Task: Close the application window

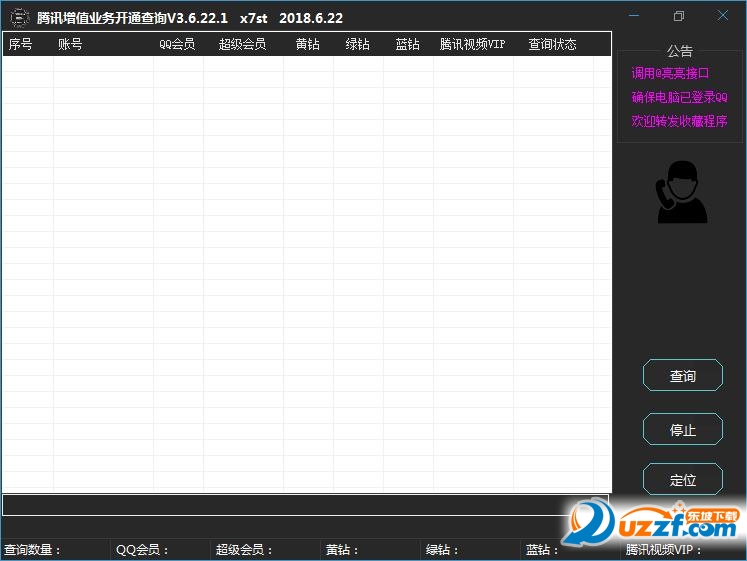Action: (x=723, y=16)
